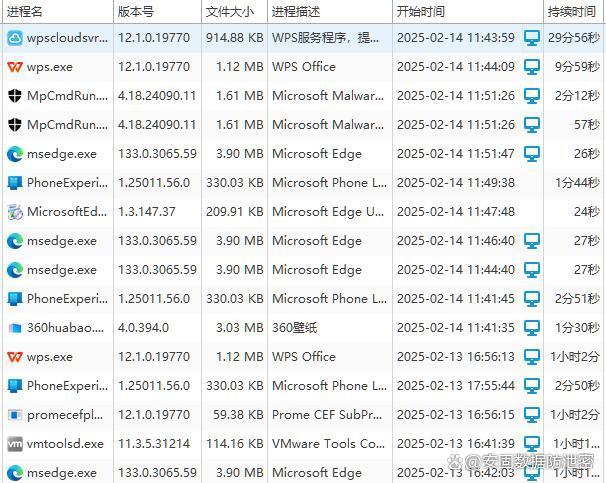Viewport: 606px width, 483px height.
Task: Click the wpscloudsvr cloud icon
Action: pos(15,38)
